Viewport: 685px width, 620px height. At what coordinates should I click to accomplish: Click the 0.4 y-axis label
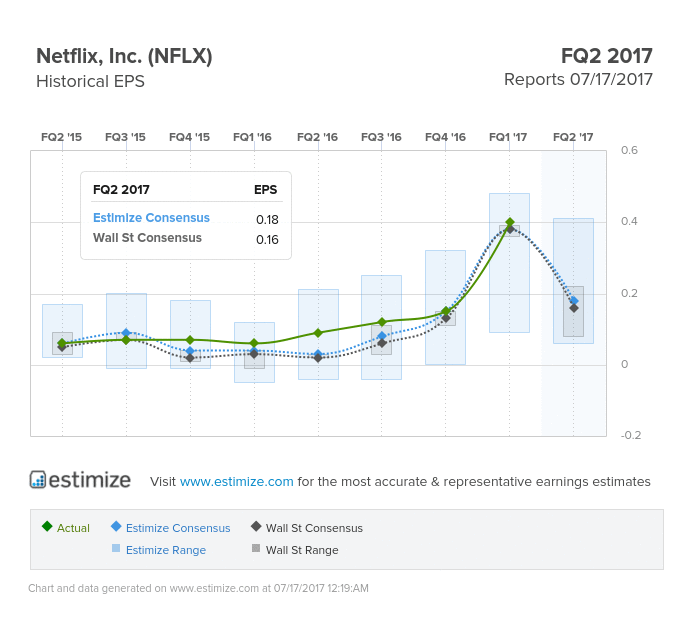click(629, 221)
